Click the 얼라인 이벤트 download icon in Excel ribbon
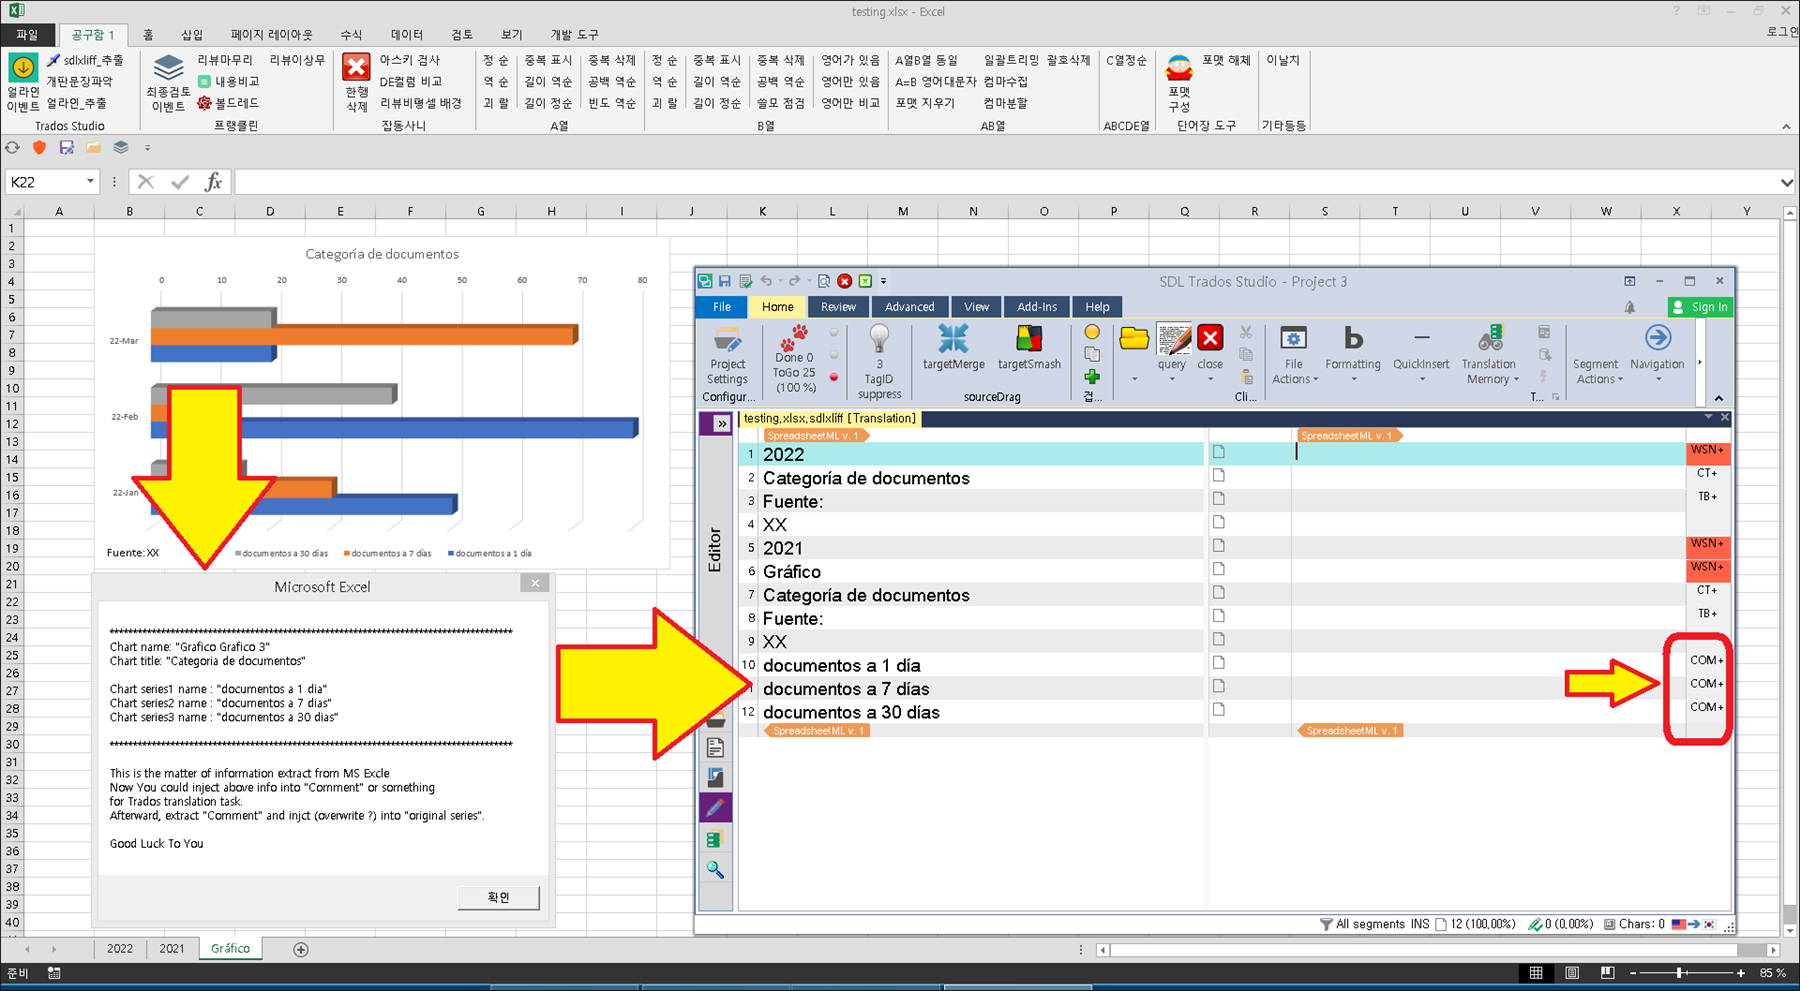Viewport: 1800px width, 991px height. pos(23,67)
